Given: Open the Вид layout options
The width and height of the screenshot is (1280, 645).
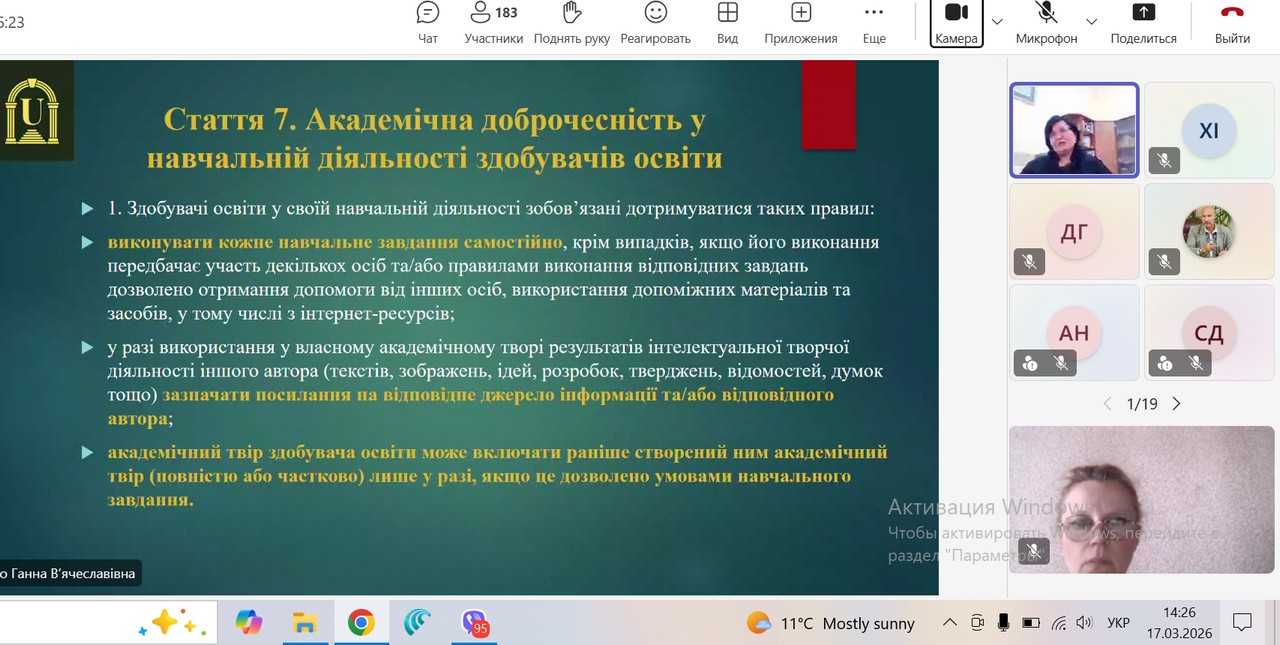Looking at the screenshot, I should pyautogui.click(x=727, y=23).
